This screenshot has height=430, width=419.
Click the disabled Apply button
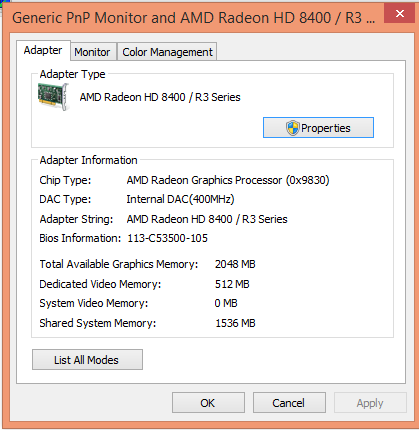click(x=370, y=403)
